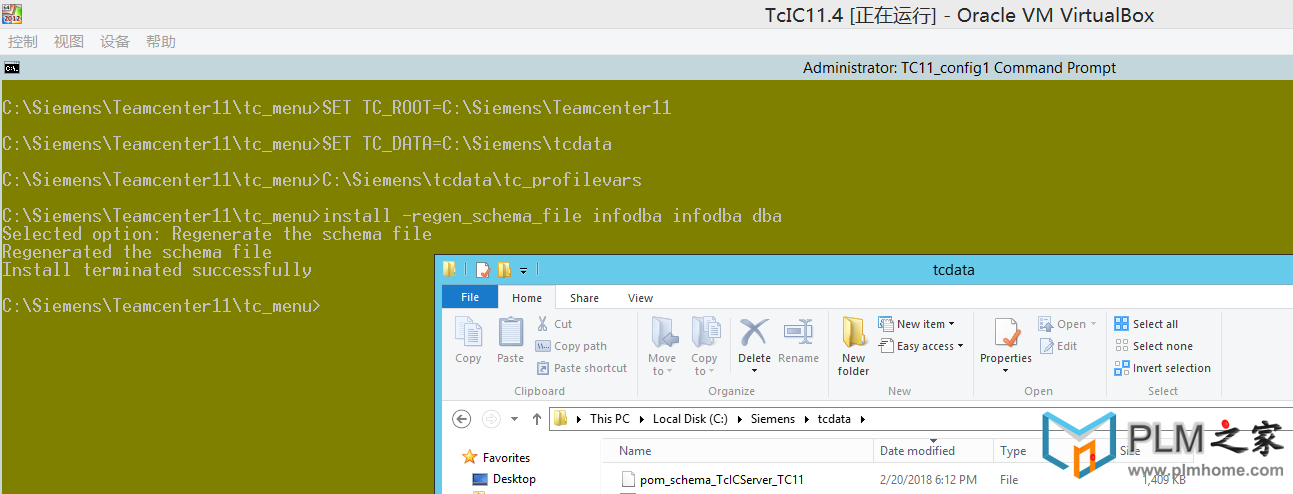Click the Quick Access properties icon in title bar
Viewport: 1293px width, 494px height.
pos(483,270)
